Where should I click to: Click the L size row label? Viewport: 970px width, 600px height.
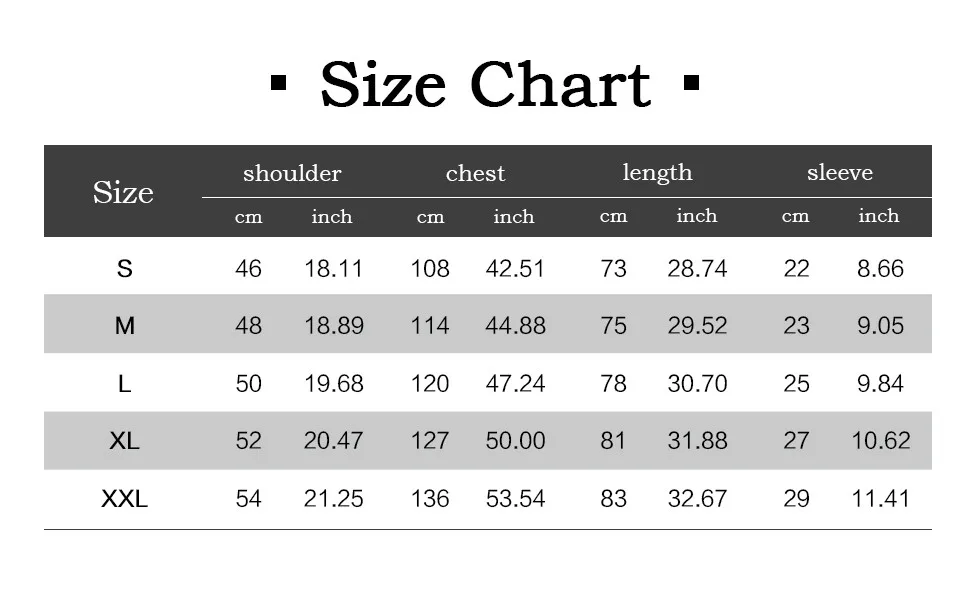[124, 384]
